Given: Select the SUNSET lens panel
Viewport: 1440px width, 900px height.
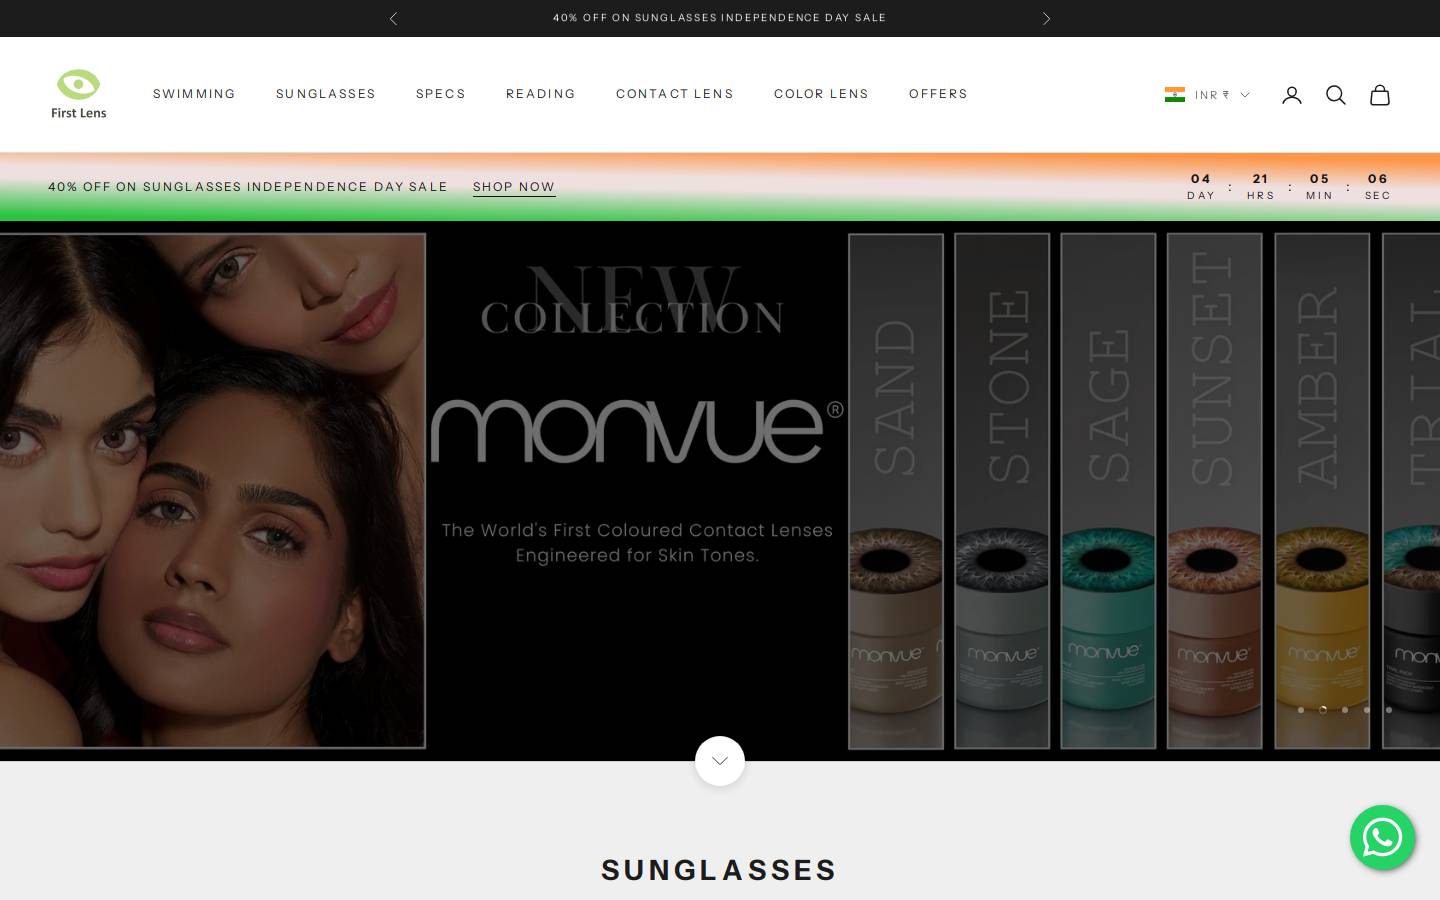Looking at the screenshot, I should pyautogui.click(x=1215, y=491).
